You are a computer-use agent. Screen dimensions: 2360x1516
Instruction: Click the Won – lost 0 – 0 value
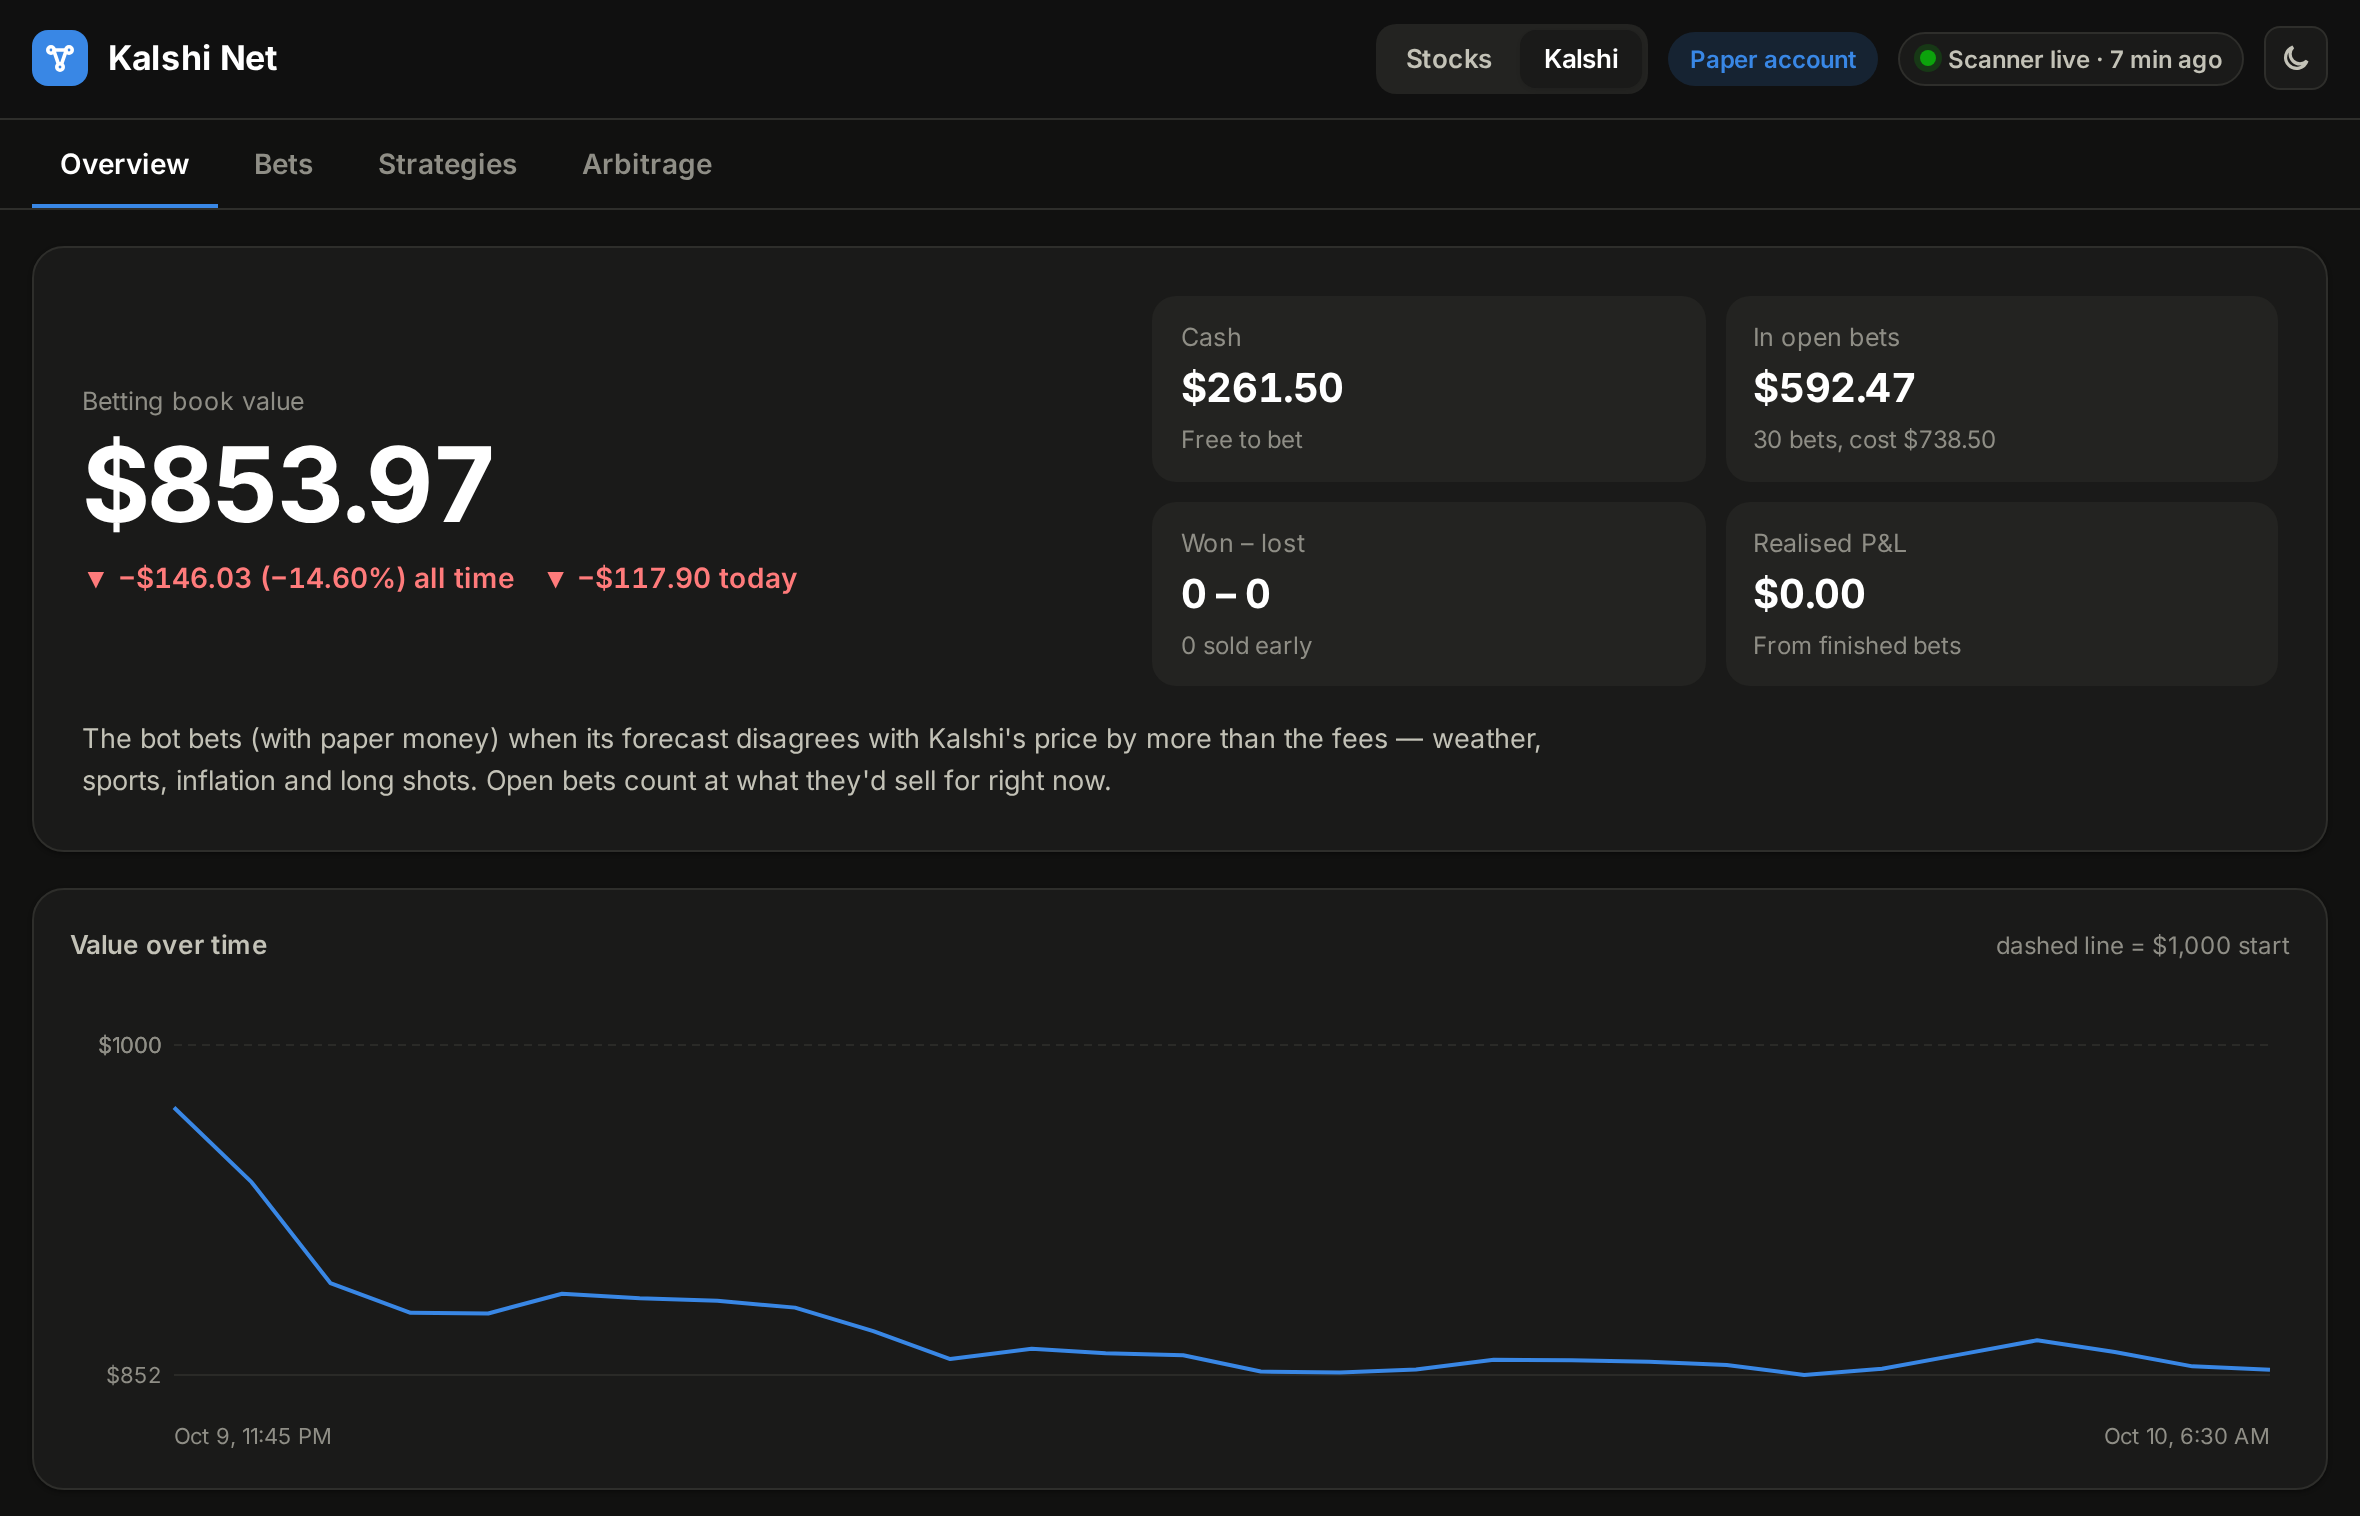tap(1225, 594)
